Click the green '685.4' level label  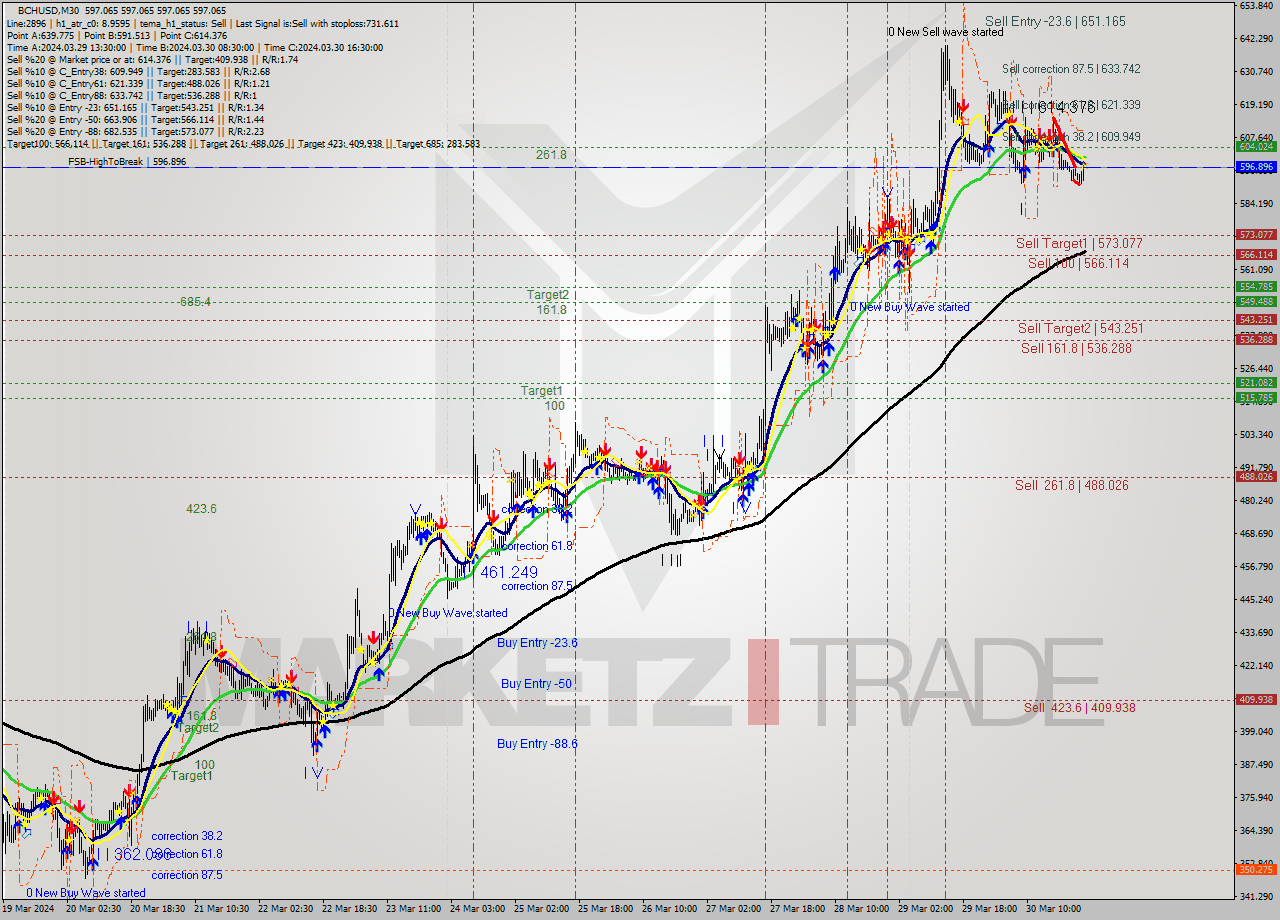click(x=195, y=301)
